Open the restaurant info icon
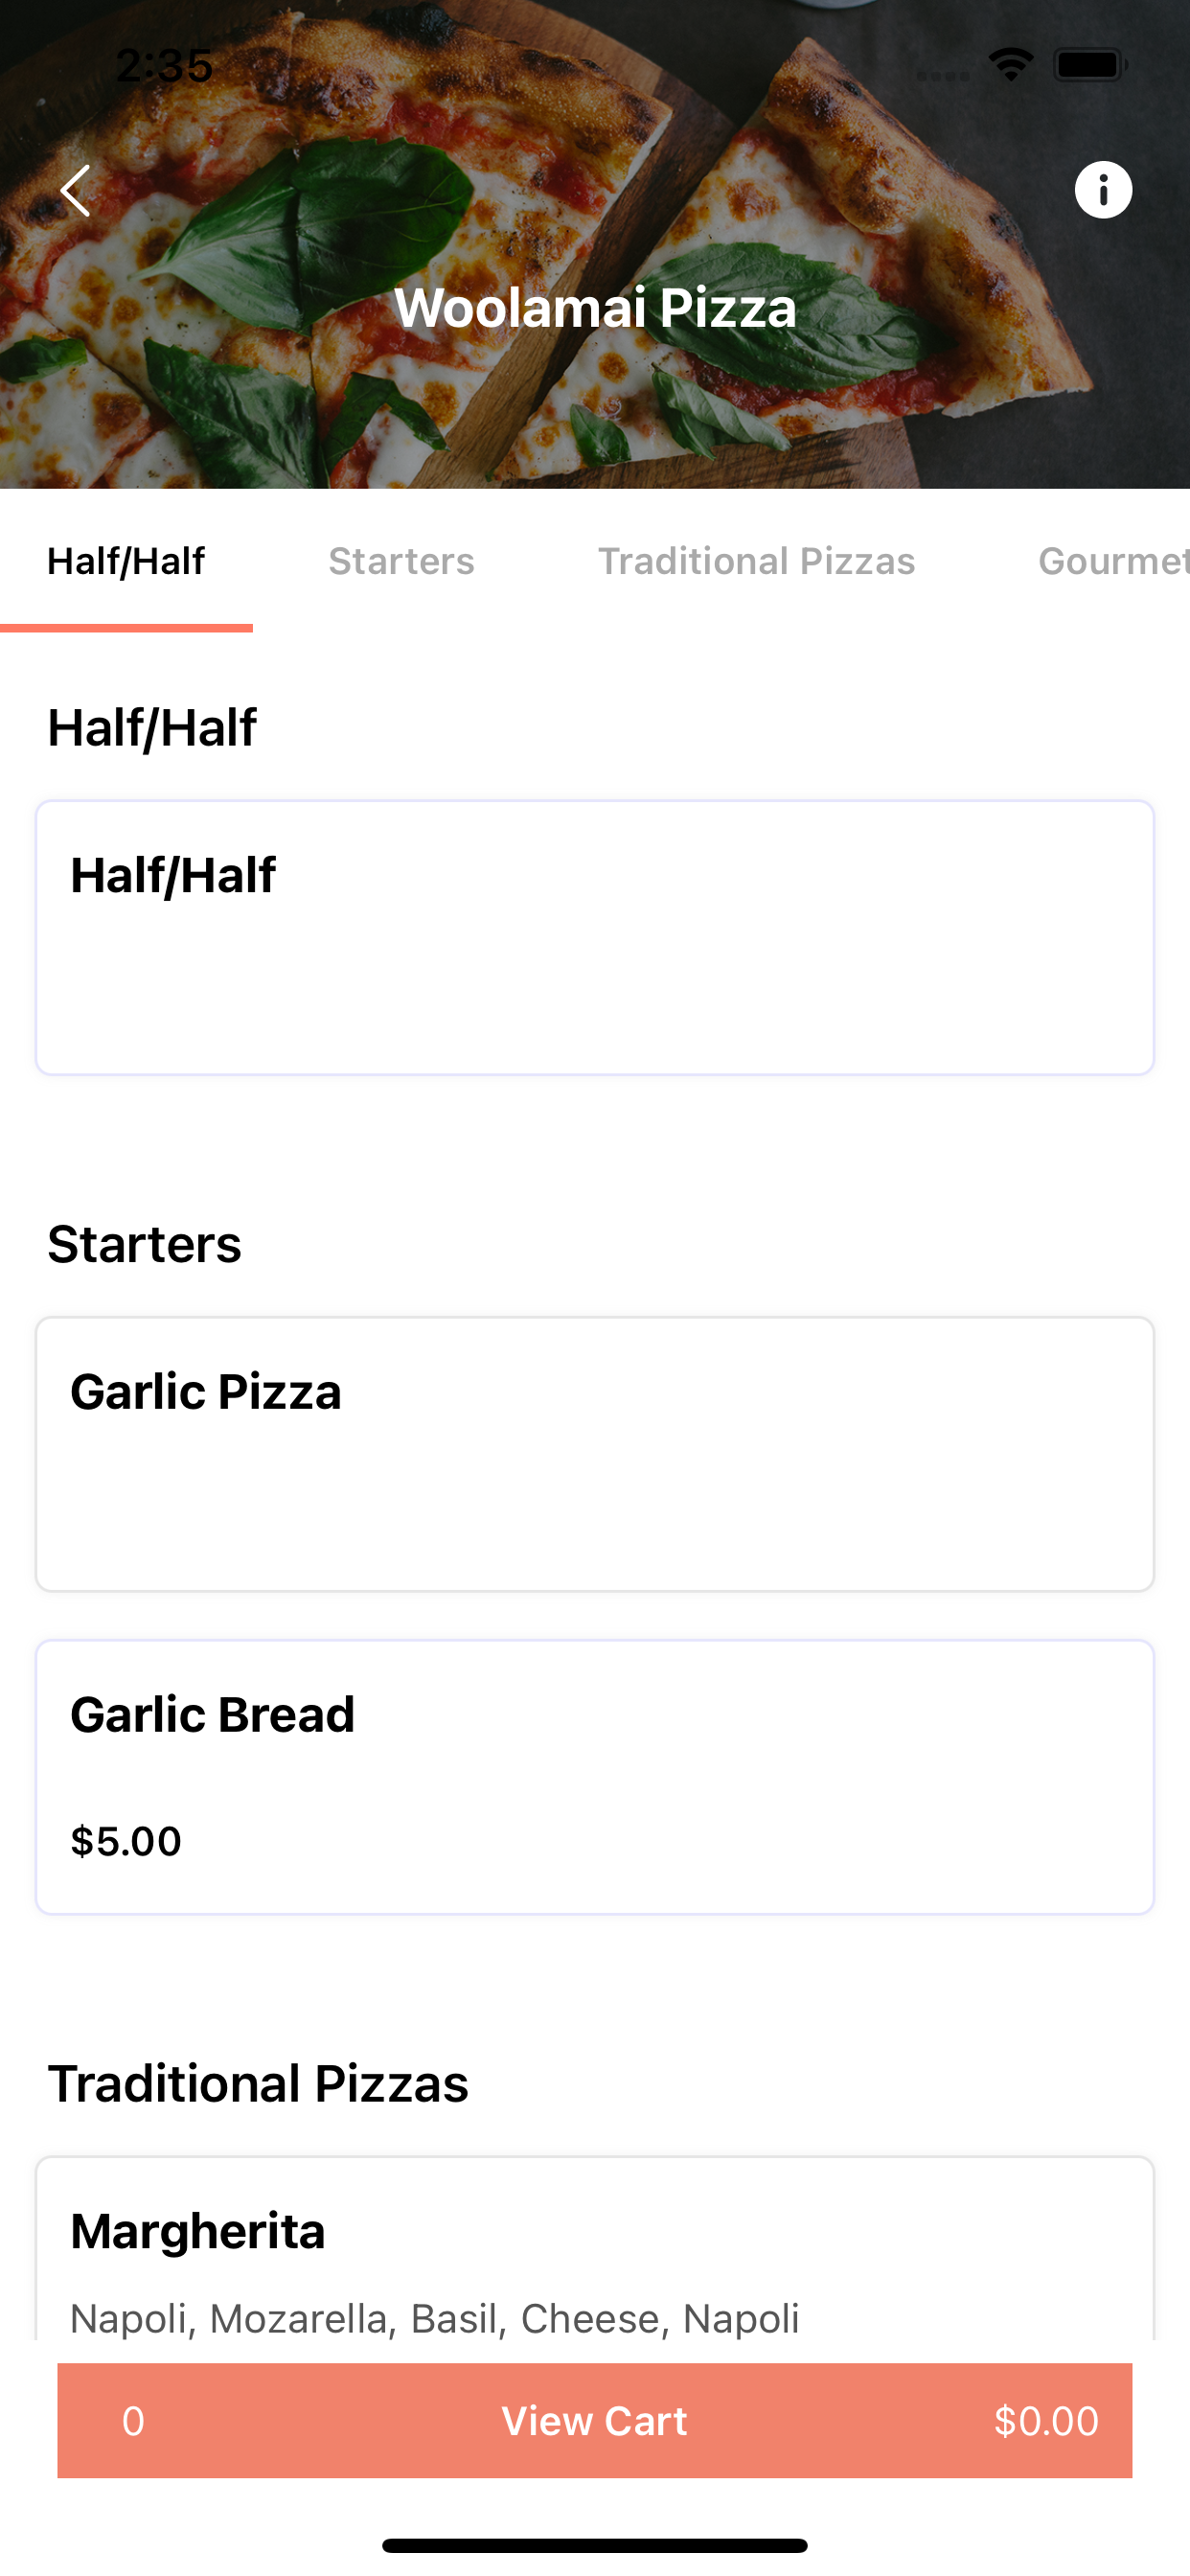This screenshot has height=2576, width=1190. pyautogui.click(x=1103, y=190)
